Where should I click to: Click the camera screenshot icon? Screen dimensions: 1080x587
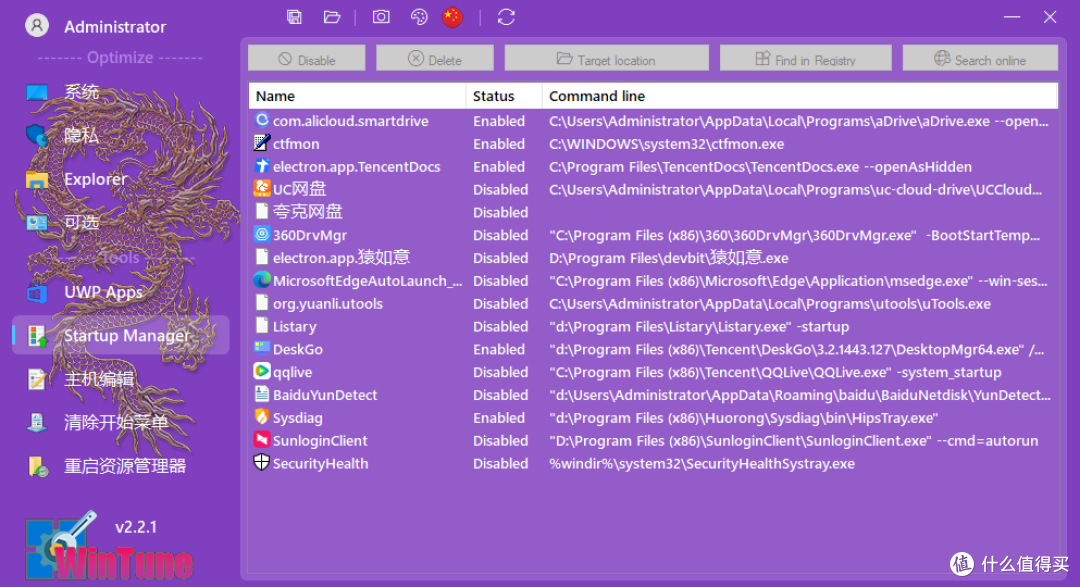click(x=381, y=17)
